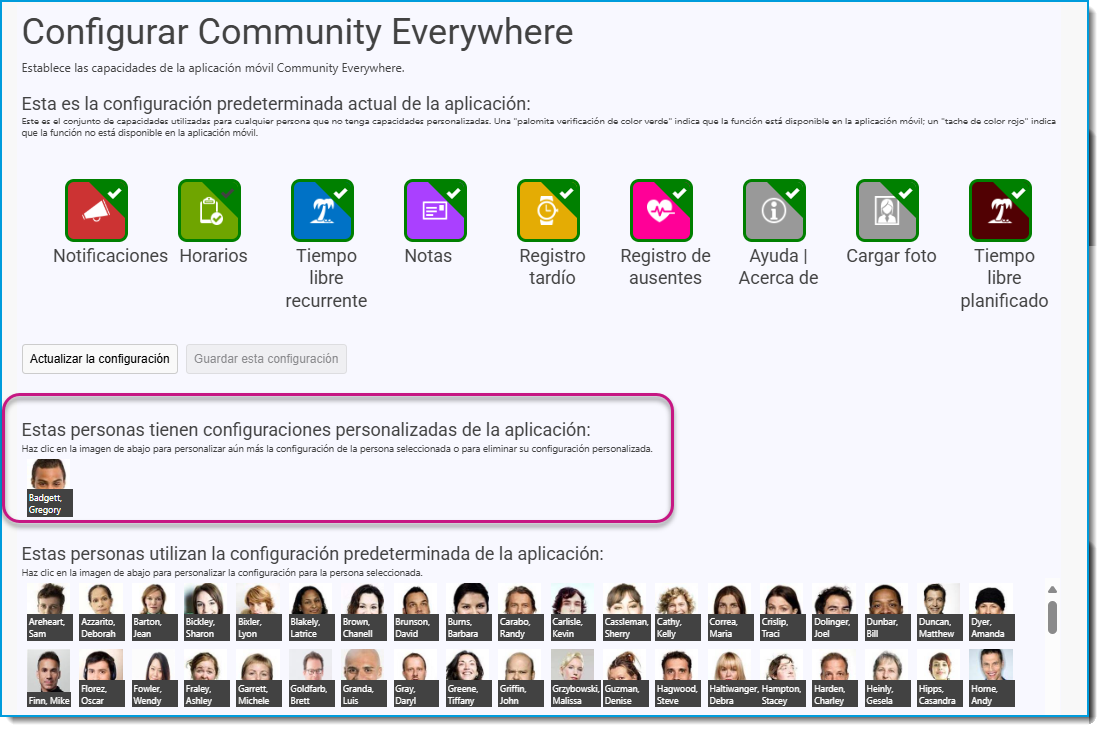Toggle the Notificaciones capability icon
This screenshot has width=1103, height=731.
pos(96,210)
